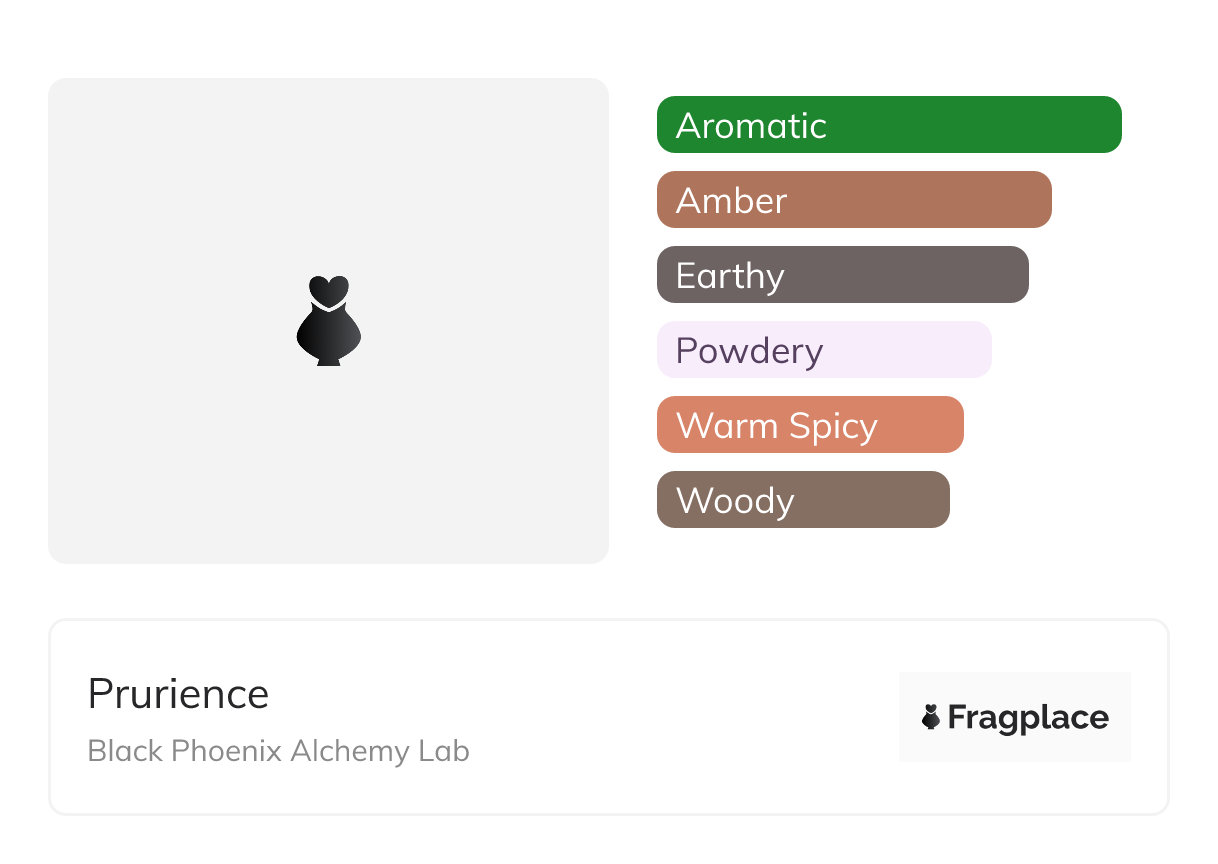
Task: Open the Prurience fragrance title
Action: pyautogui.click(x=178, y=694)
